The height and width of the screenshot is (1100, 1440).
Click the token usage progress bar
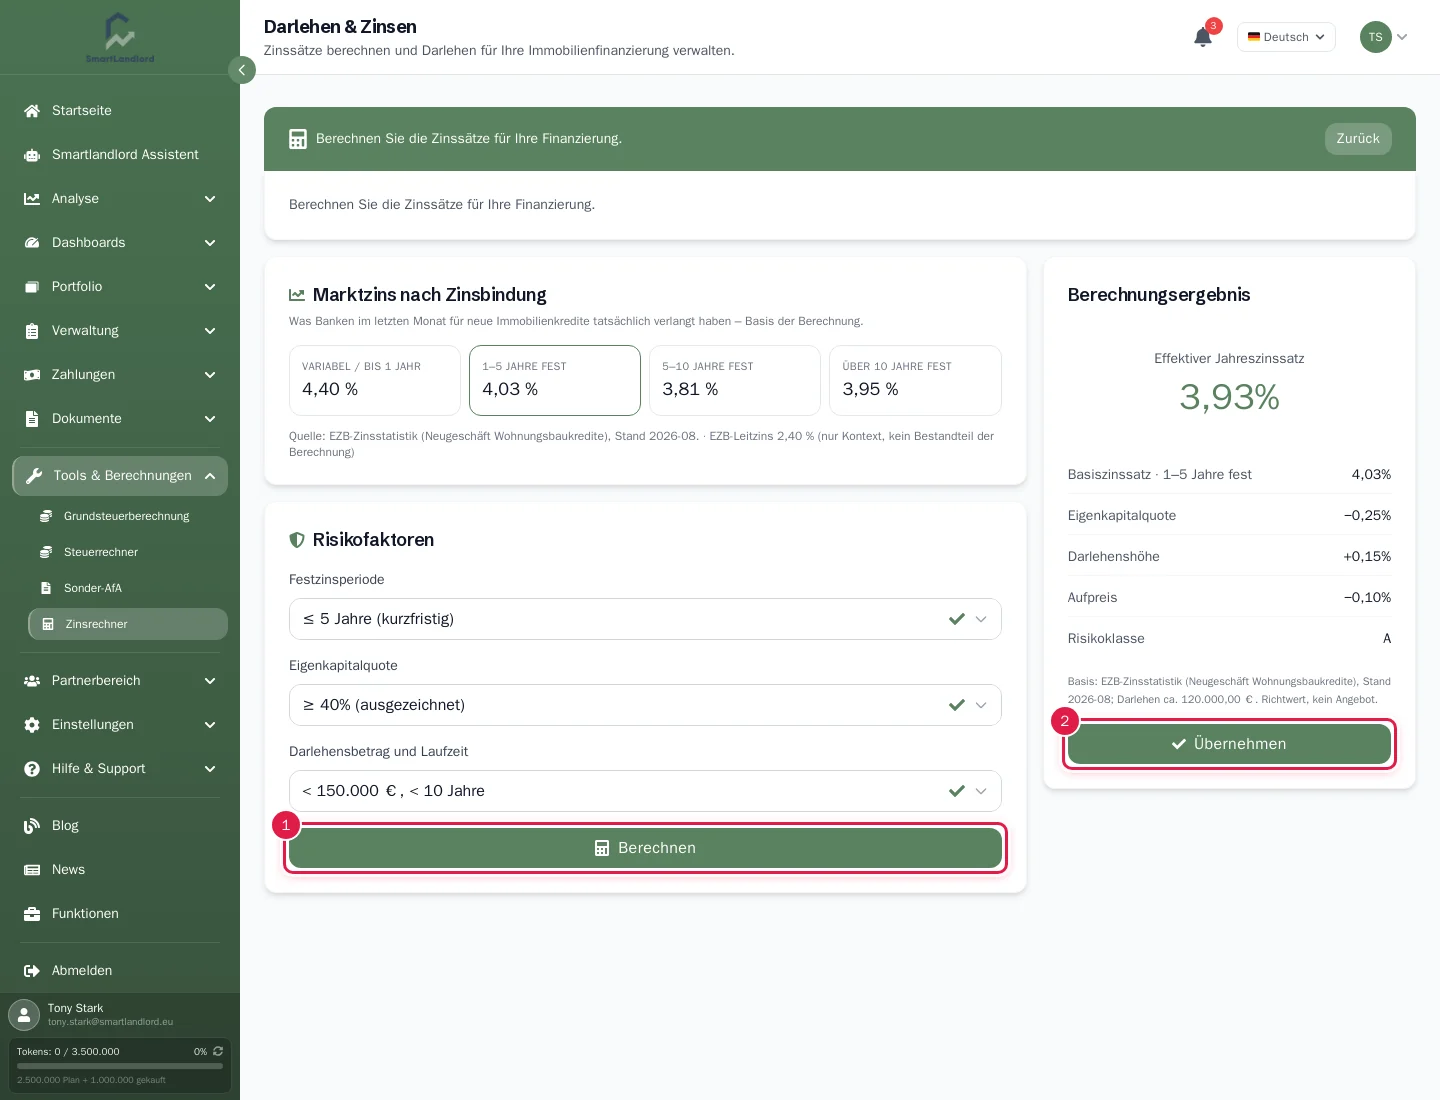coord(120,1066)
